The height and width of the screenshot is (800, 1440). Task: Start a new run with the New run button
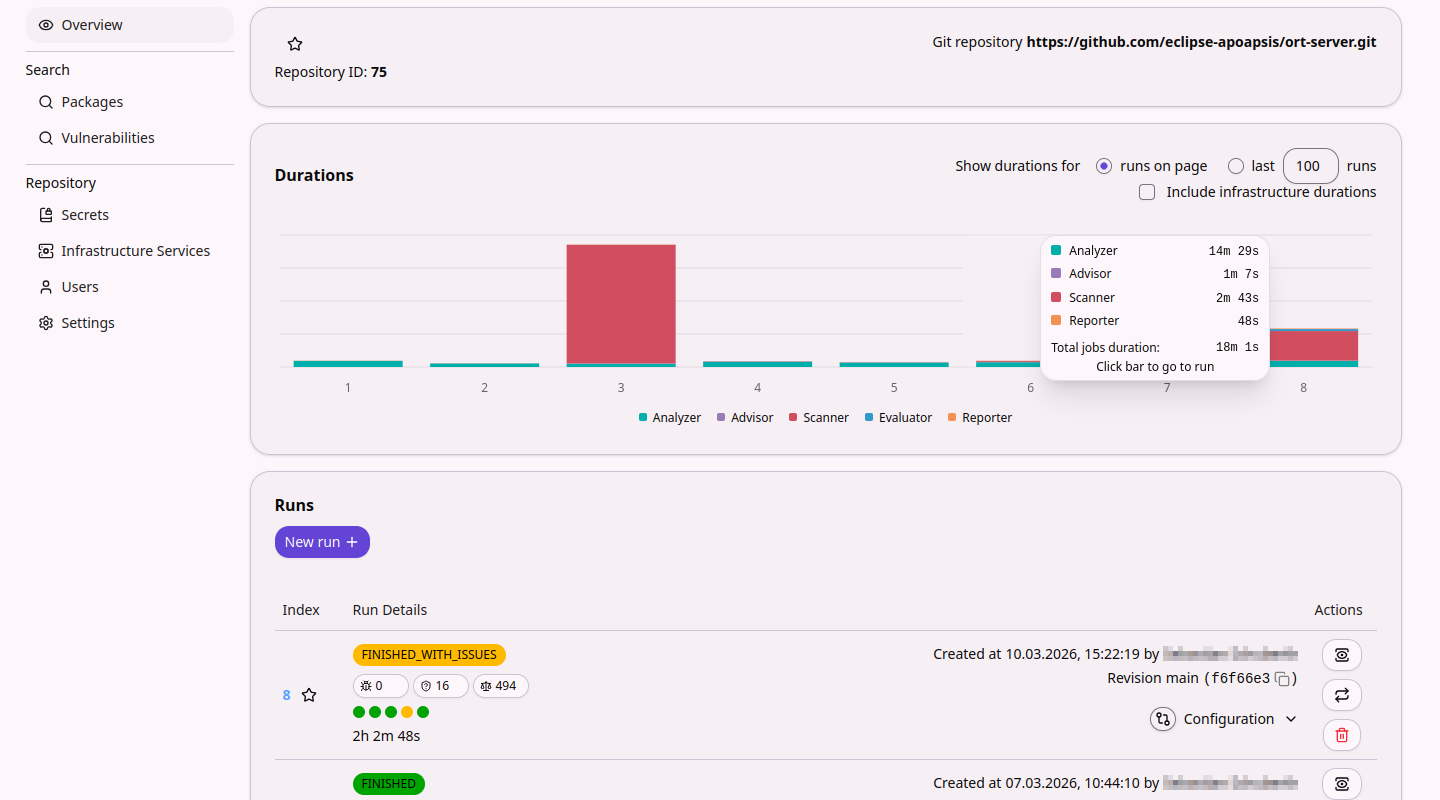pos(322,542)
